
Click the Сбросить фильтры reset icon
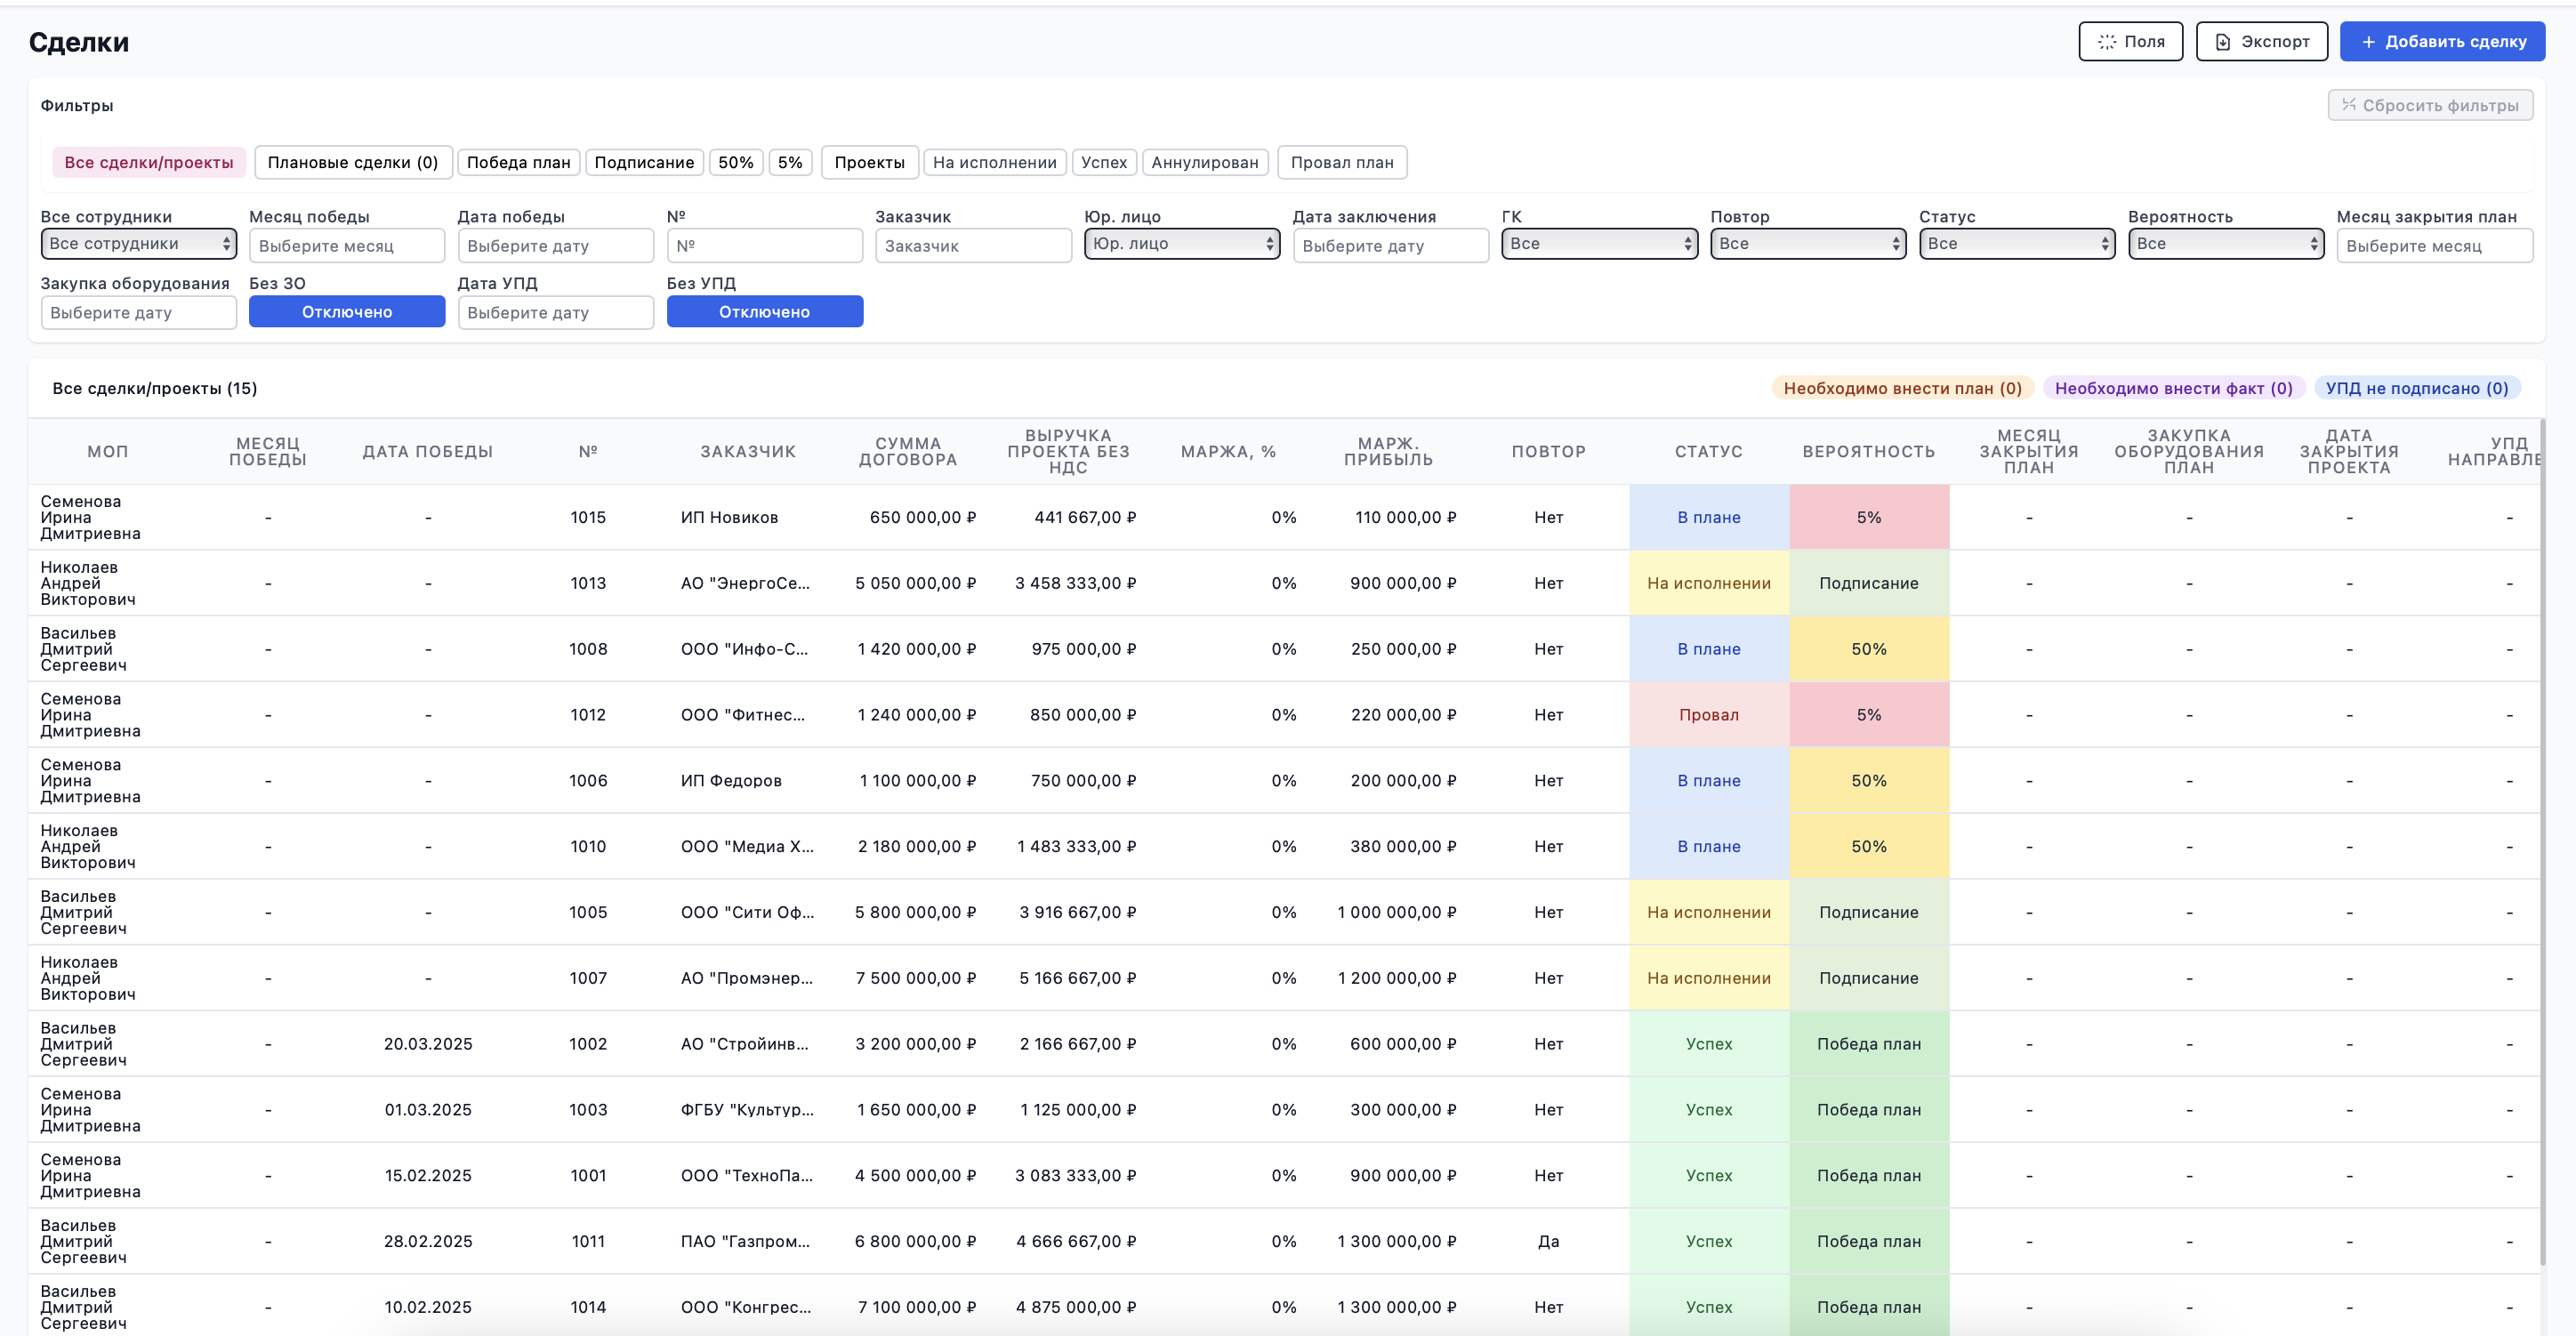[2349, 105]
